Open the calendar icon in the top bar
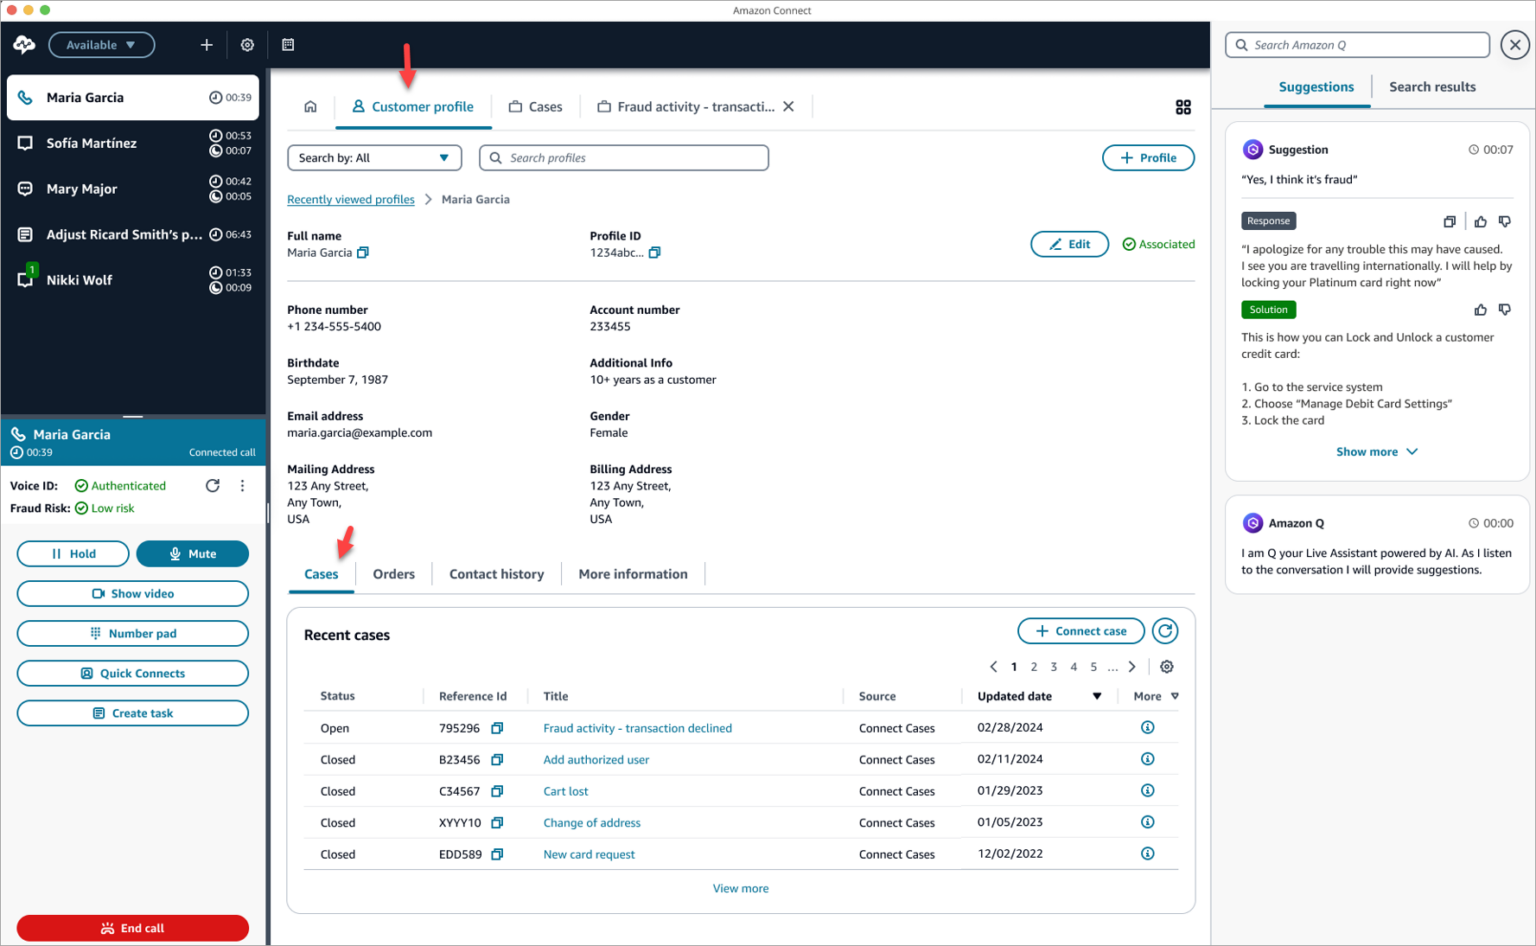 point(288,44)
